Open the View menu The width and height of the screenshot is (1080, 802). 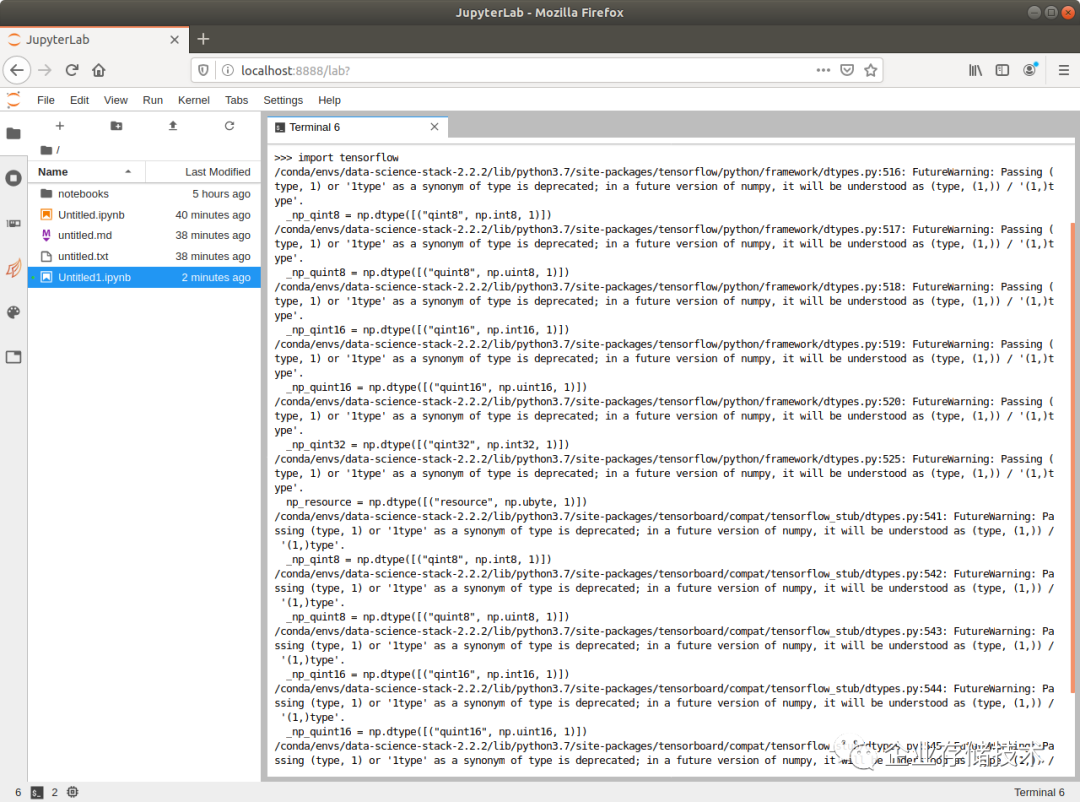[x=116, y=100]
